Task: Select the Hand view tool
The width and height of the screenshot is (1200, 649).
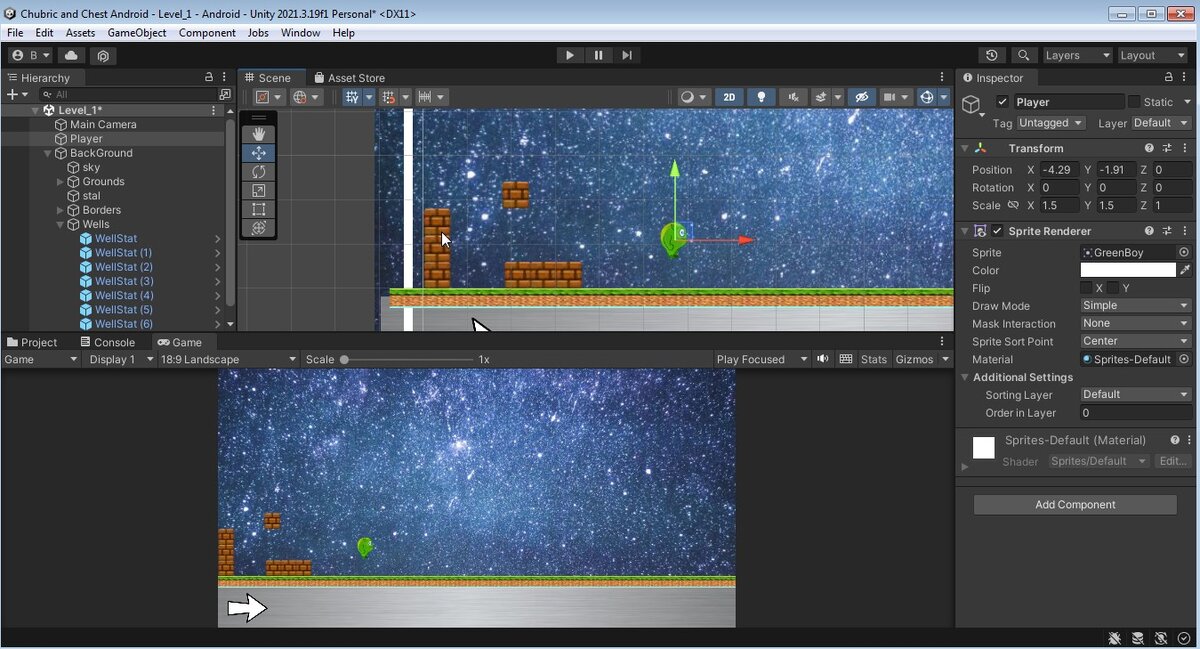Action: pyautogui.click(x=258, y=134)
